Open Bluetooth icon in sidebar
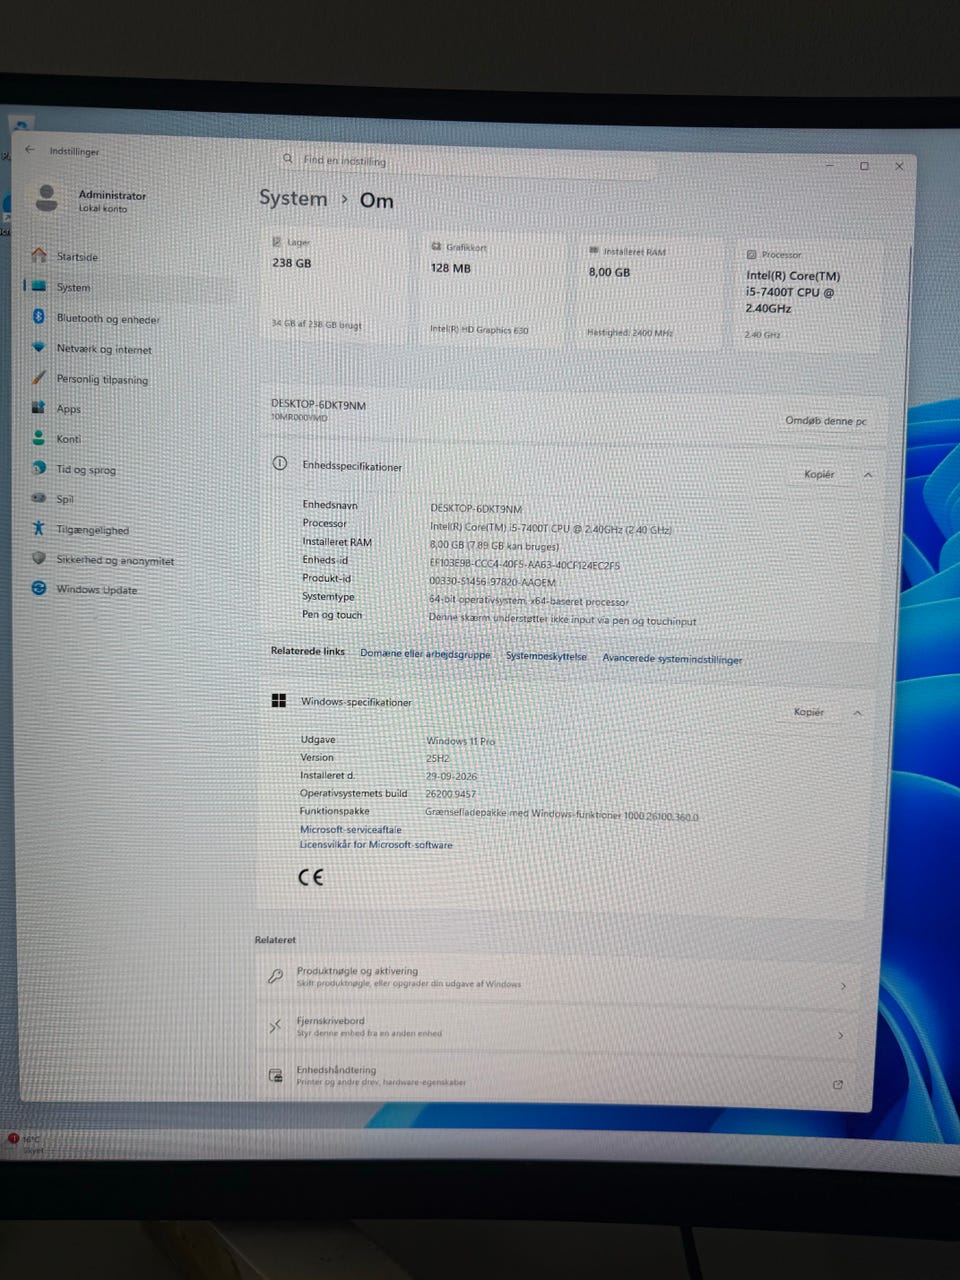 [38, 317]
